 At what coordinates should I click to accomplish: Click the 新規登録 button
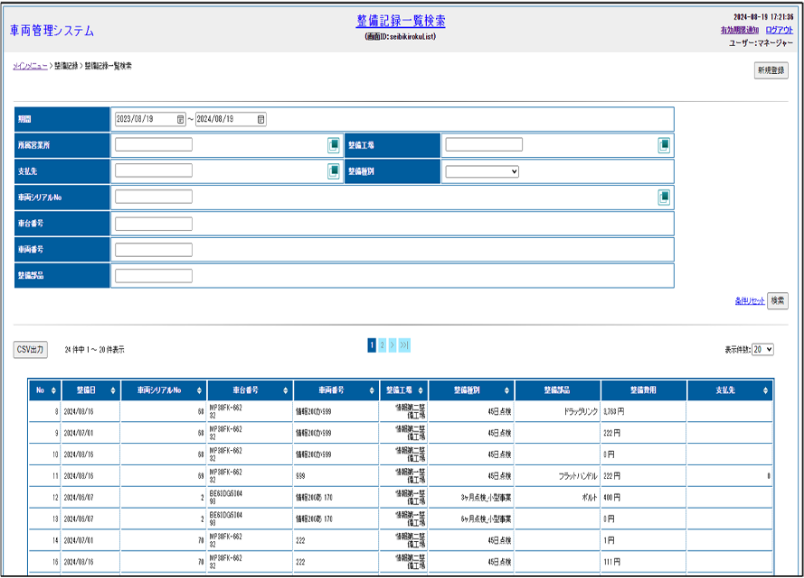pos(771,71)
